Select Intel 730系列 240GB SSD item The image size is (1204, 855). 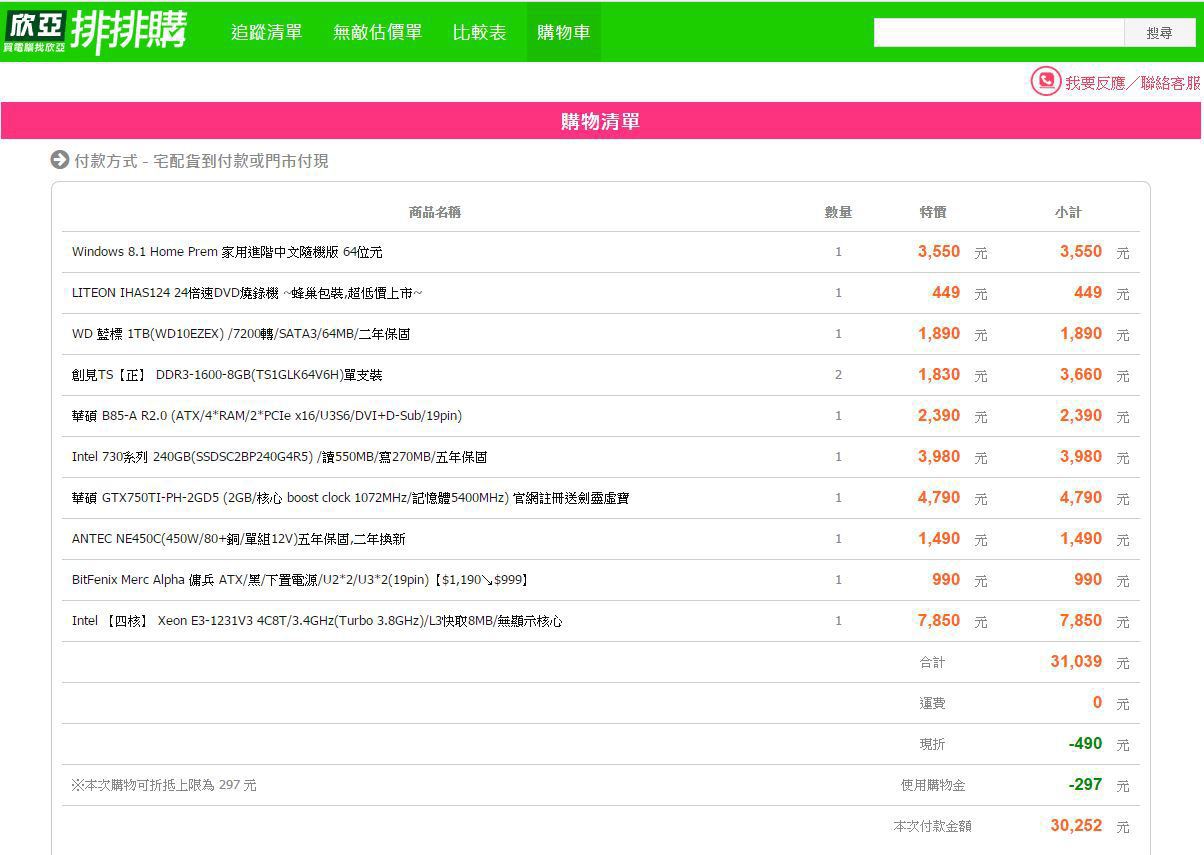pos(279,457)
